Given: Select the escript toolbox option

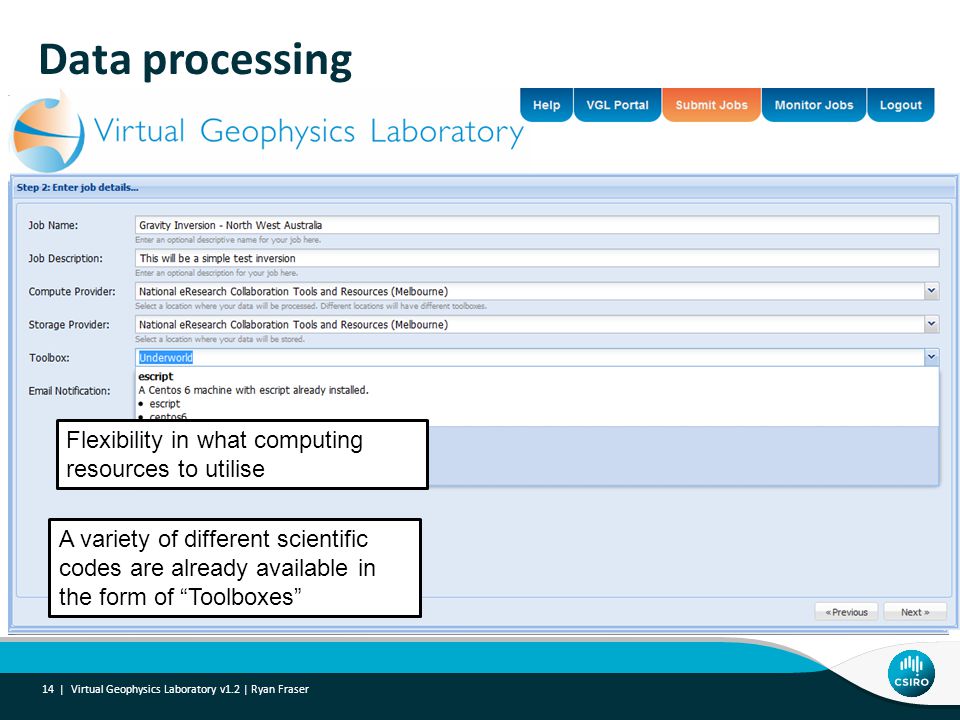Looking at the screenshot, I should pyautogui.click(x=537, y=397).
